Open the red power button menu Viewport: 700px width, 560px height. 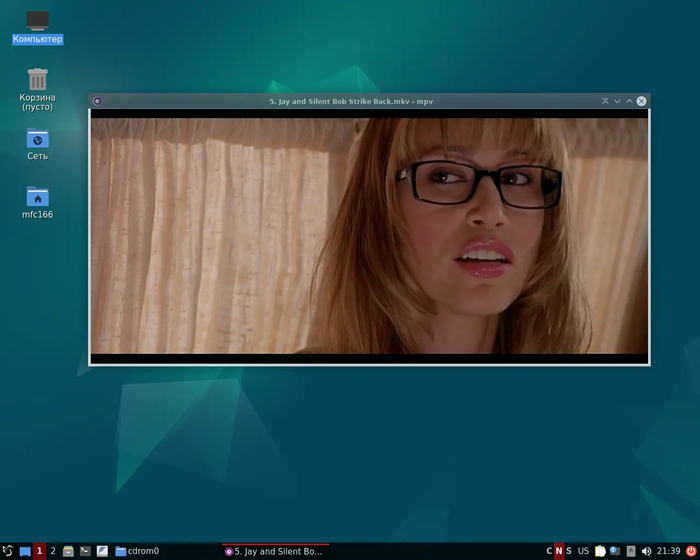coord(691,551)
